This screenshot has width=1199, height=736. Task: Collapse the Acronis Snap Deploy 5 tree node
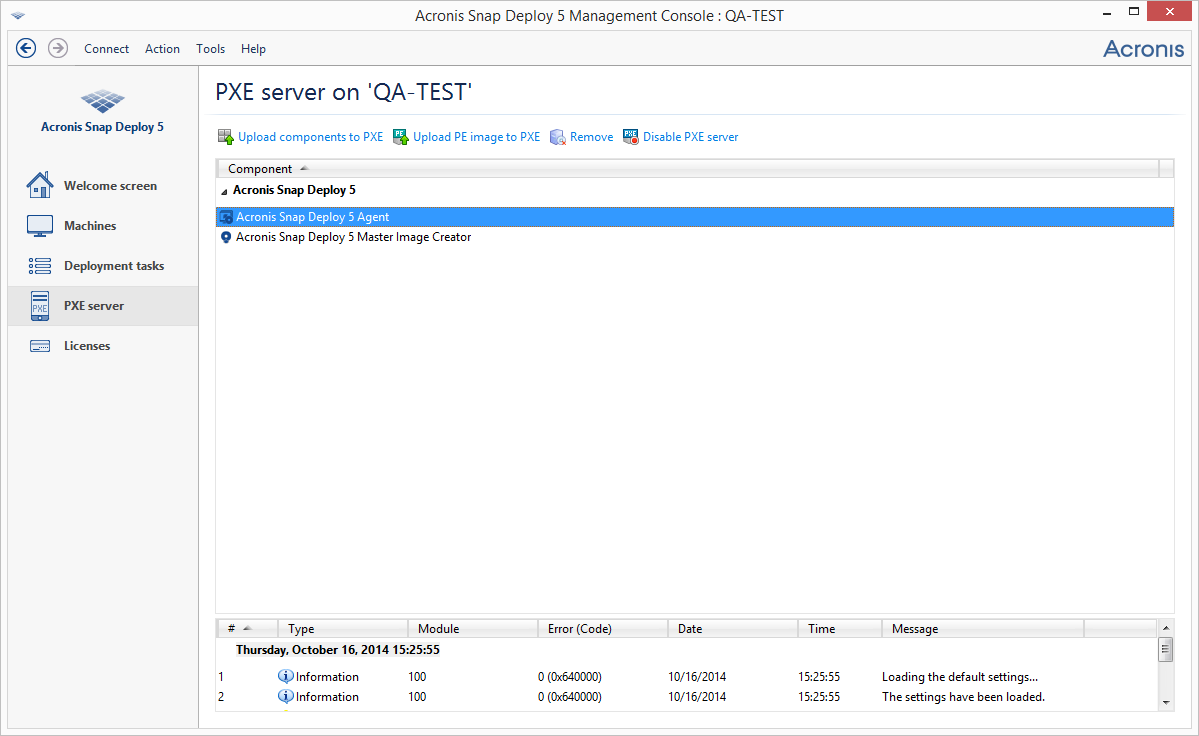pyautogui.click(x=224, y=189)
